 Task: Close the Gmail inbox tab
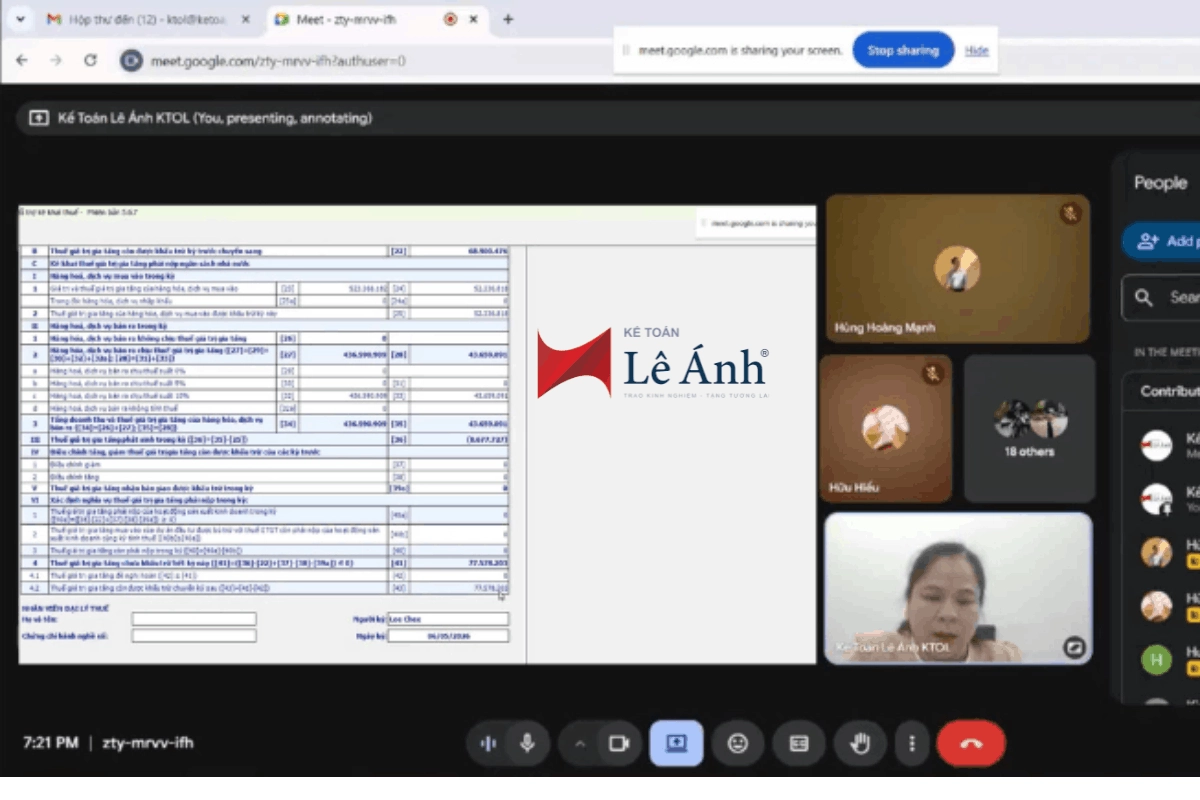tap(246, 19)
